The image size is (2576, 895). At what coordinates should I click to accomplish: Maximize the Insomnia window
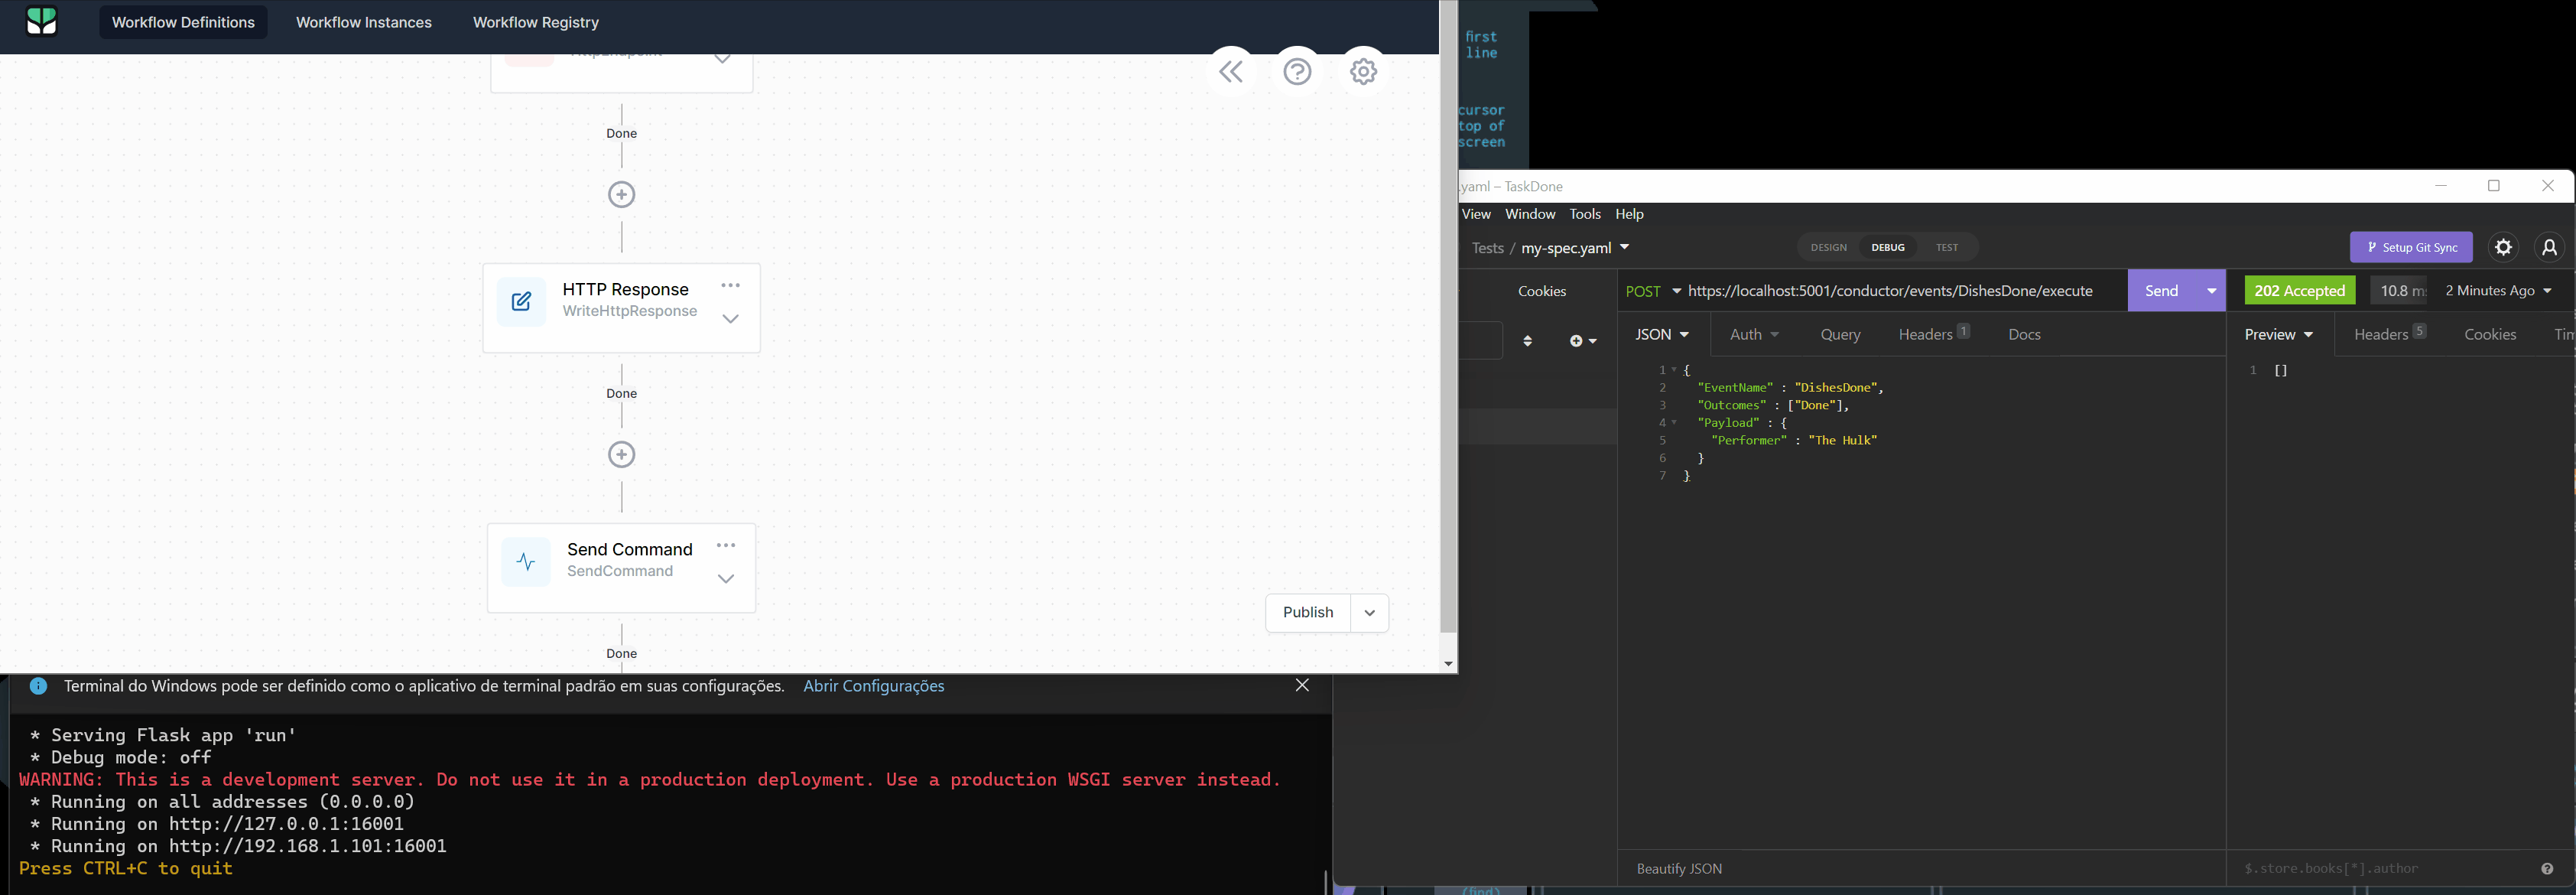[2494, 186]
